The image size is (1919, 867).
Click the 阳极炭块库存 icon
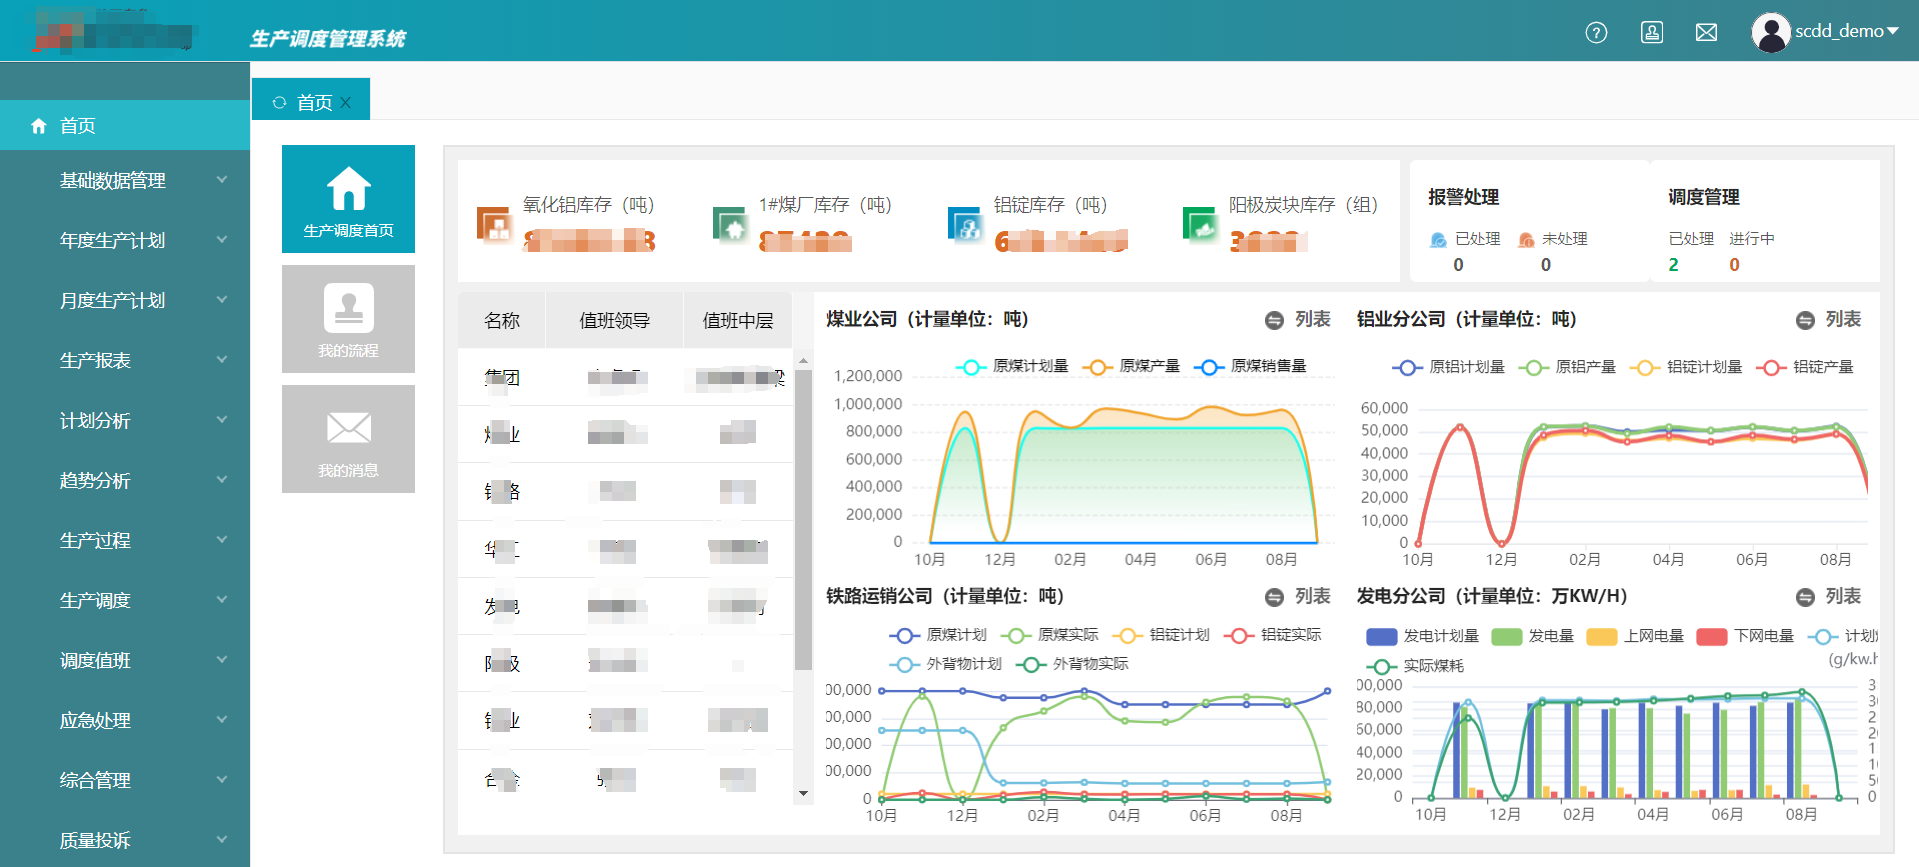(x=1201, y=224)
